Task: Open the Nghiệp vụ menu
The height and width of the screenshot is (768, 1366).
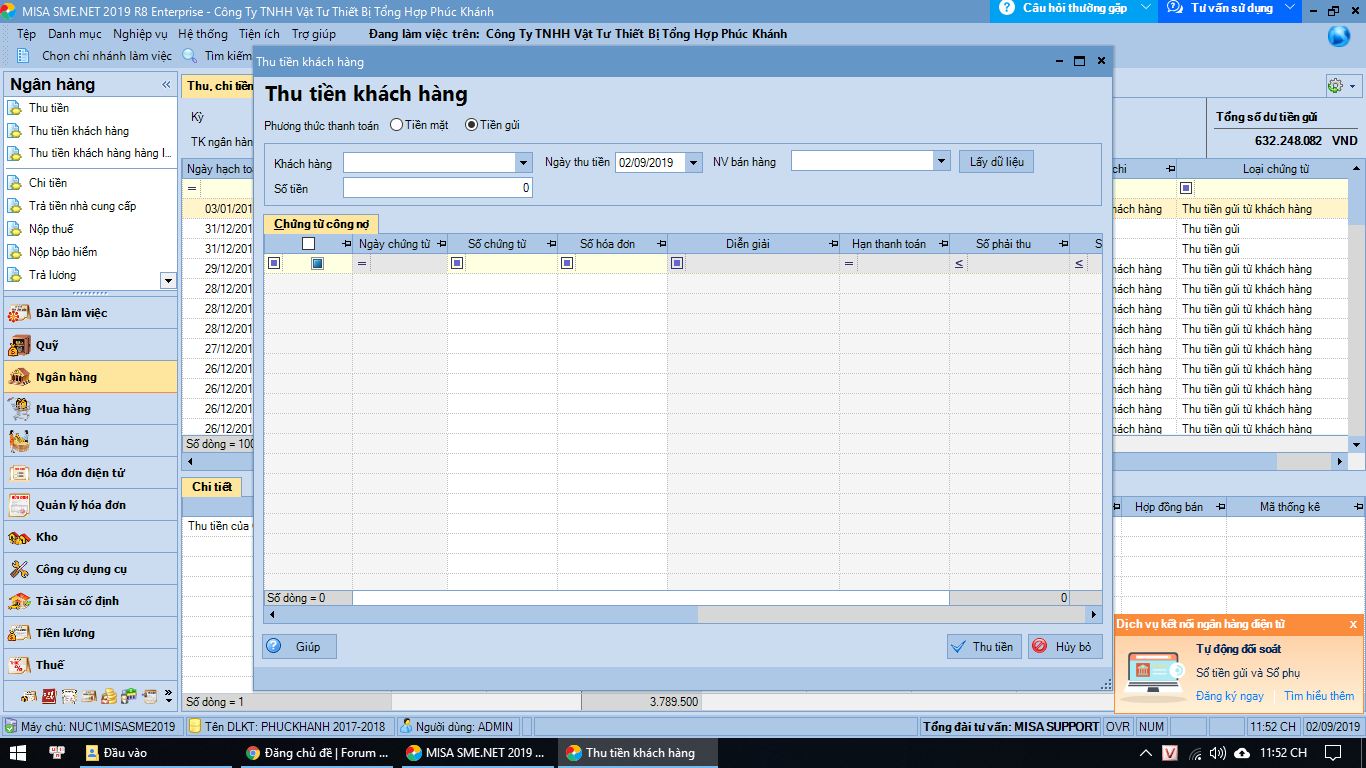Action: (140, 34)
